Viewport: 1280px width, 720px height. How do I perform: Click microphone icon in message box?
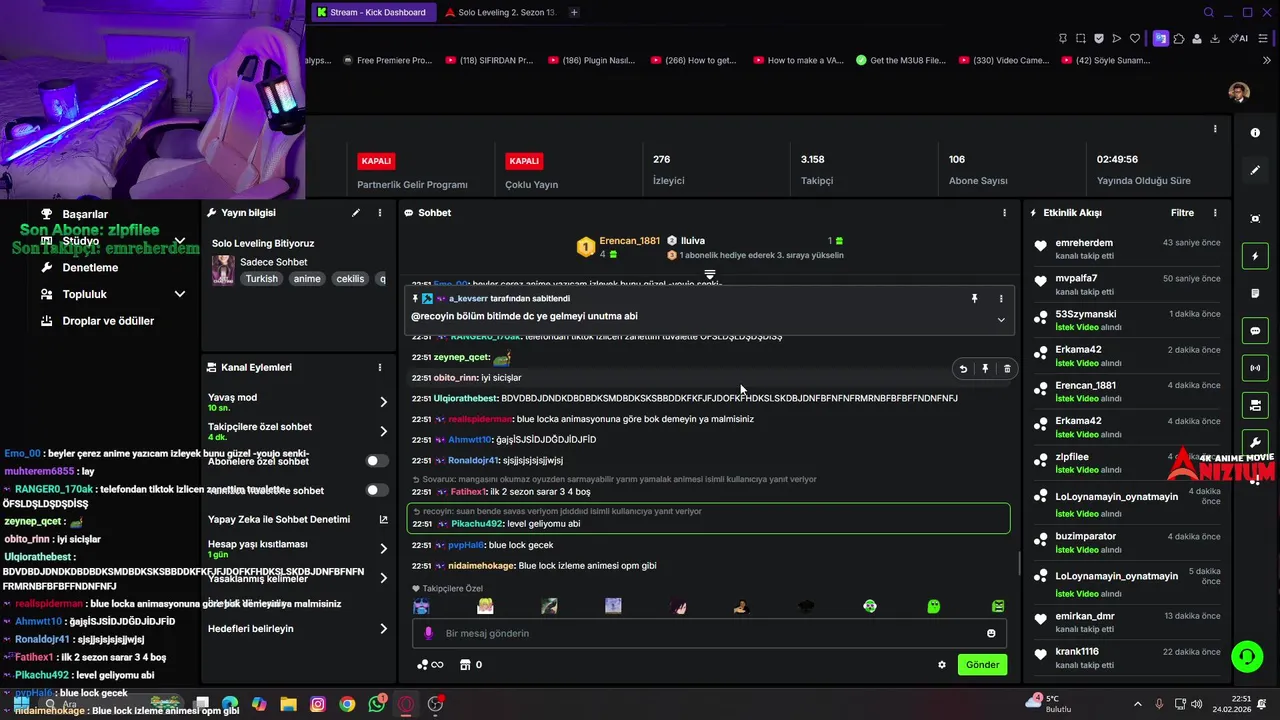428,633
